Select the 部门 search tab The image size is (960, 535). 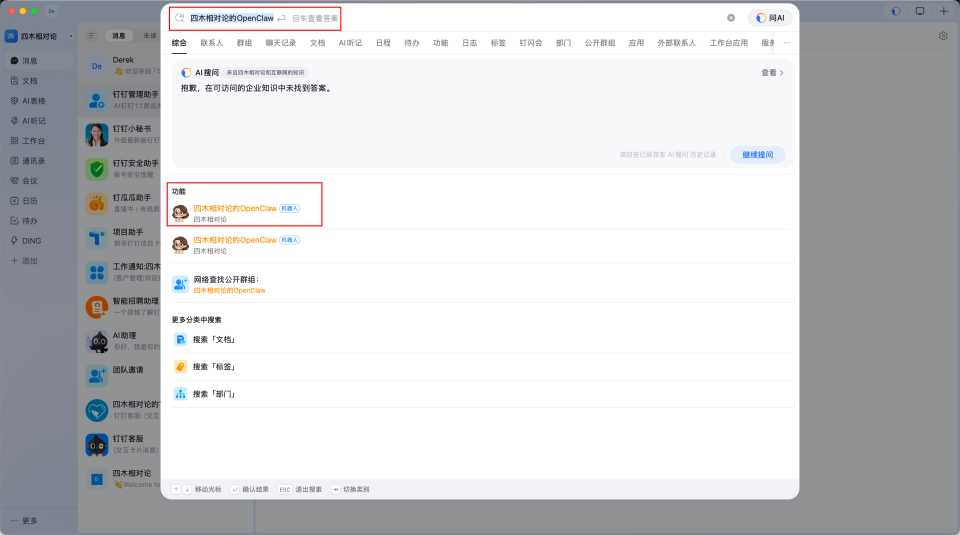point(564,43)
